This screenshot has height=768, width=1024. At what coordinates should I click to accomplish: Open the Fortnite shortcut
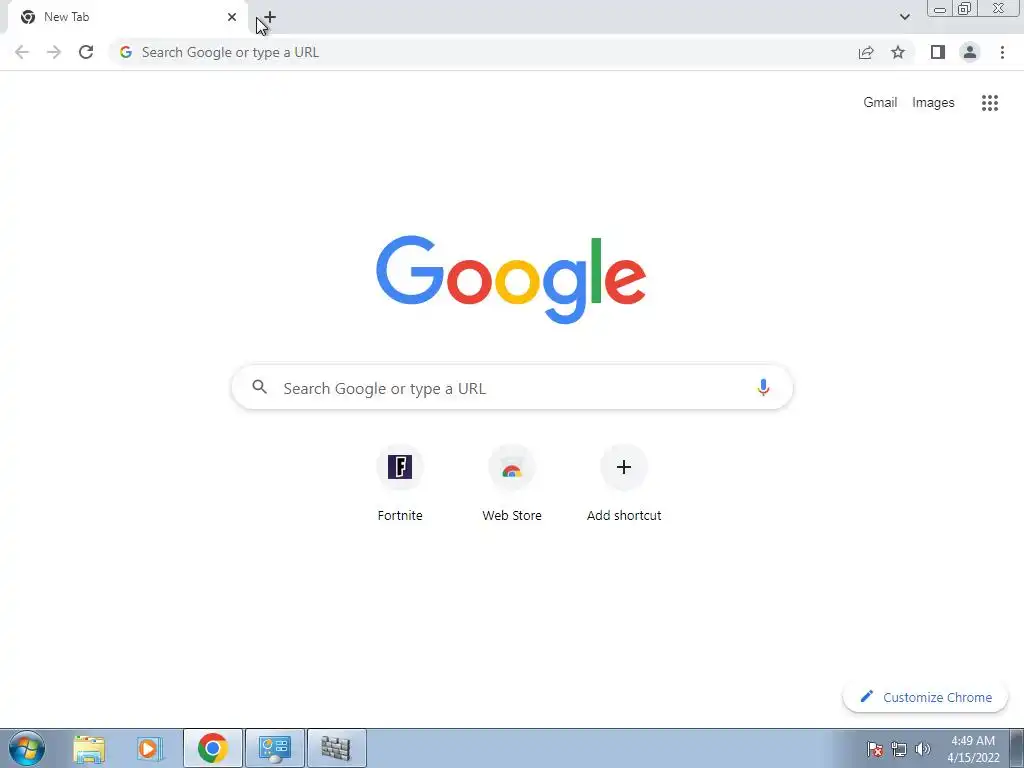coord(400,483)
